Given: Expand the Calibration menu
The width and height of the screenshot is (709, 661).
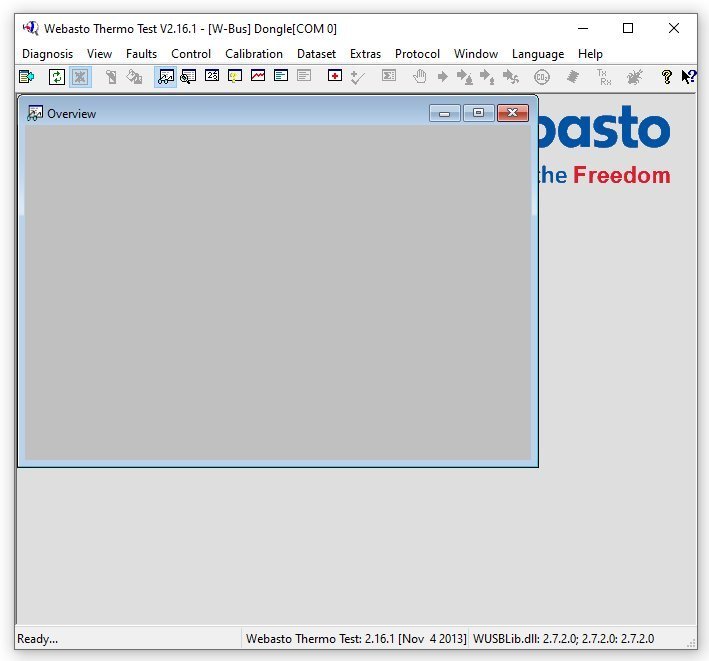Looking at the screenshot, I should tap(254, 54).
